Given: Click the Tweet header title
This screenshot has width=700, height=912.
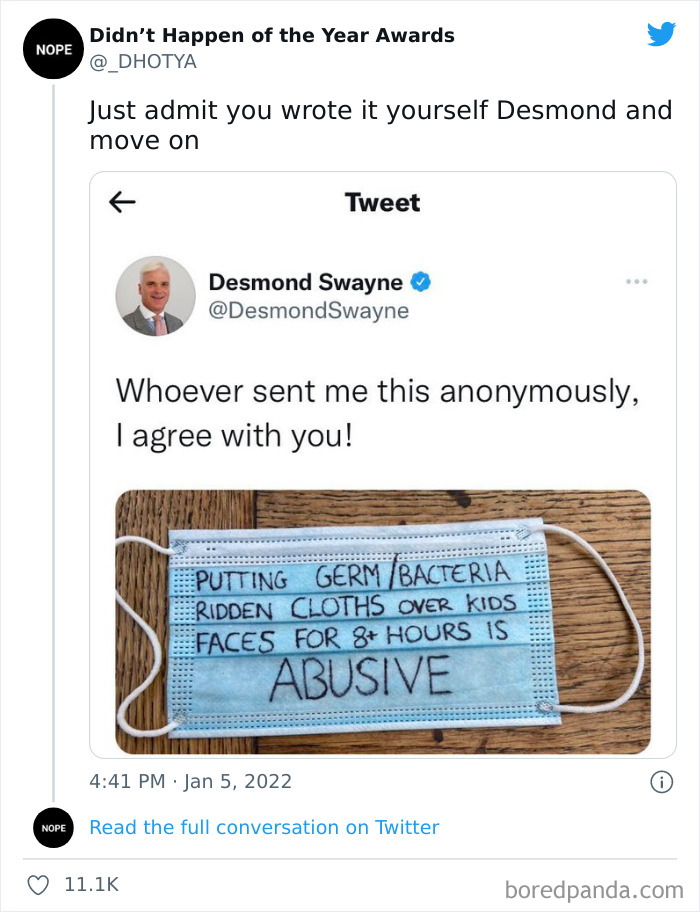Looking at the screenshot, I should pos(382,203).
